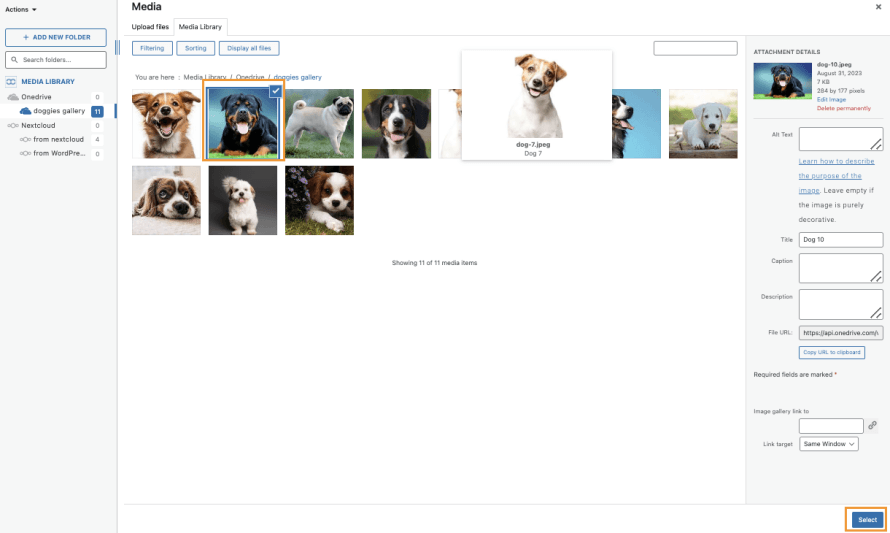Viewport: 890px width, 533px height.
Task: Focus the Alt Text field
Action: (841, 139)
